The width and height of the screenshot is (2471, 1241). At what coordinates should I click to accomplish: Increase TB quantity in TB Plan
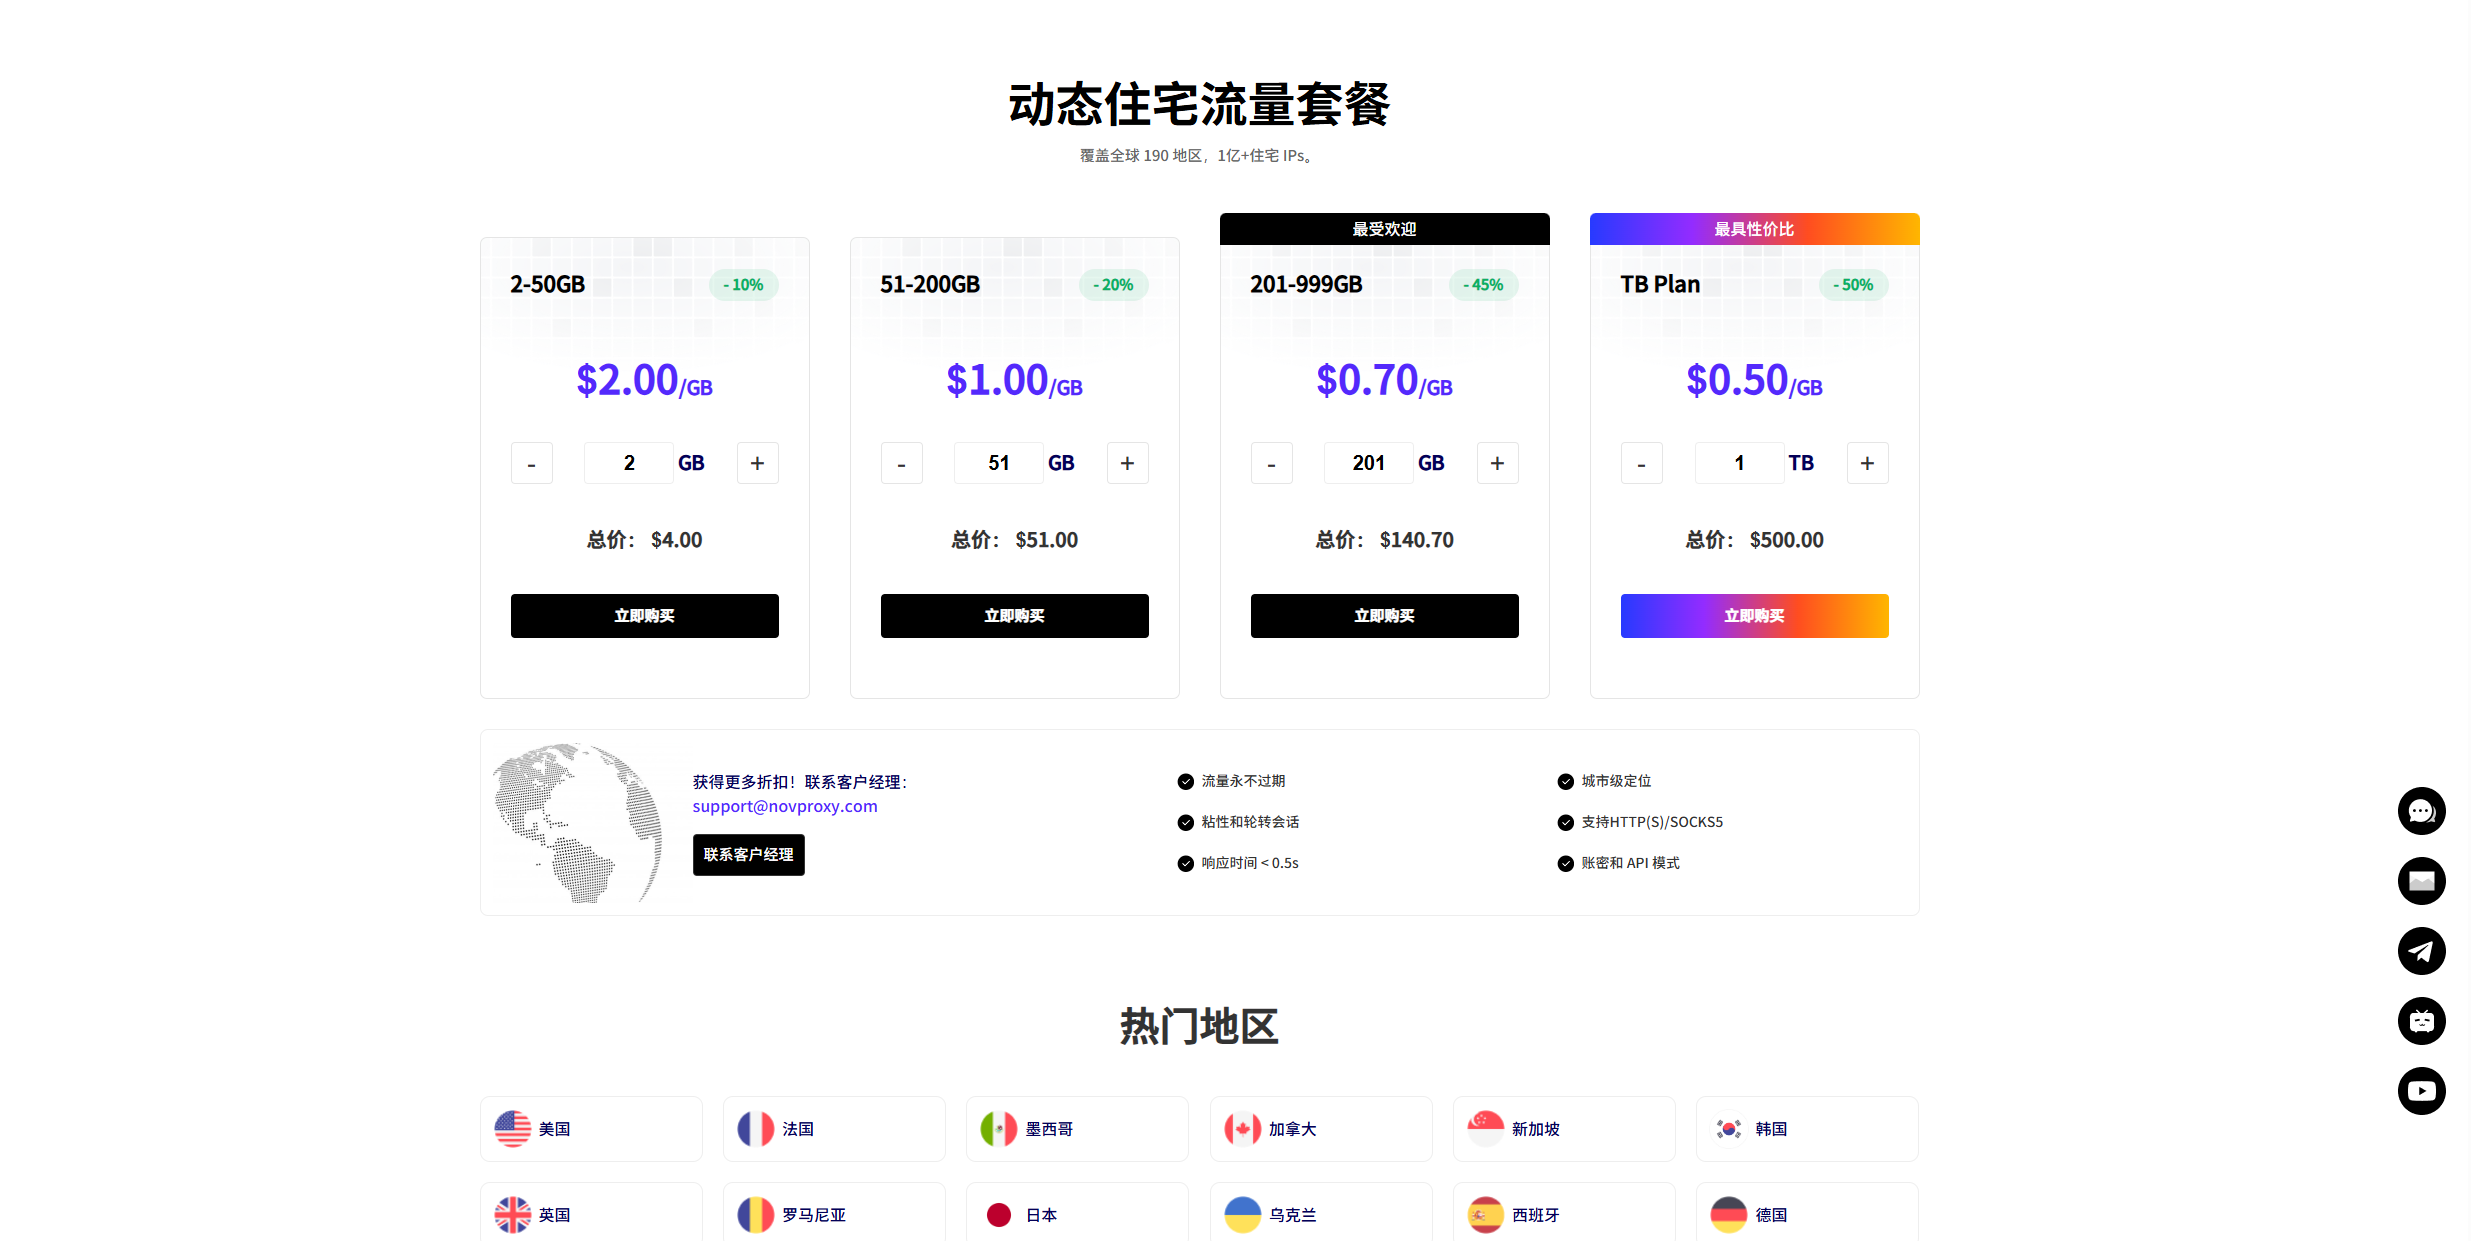click(x=1867, y=463)
